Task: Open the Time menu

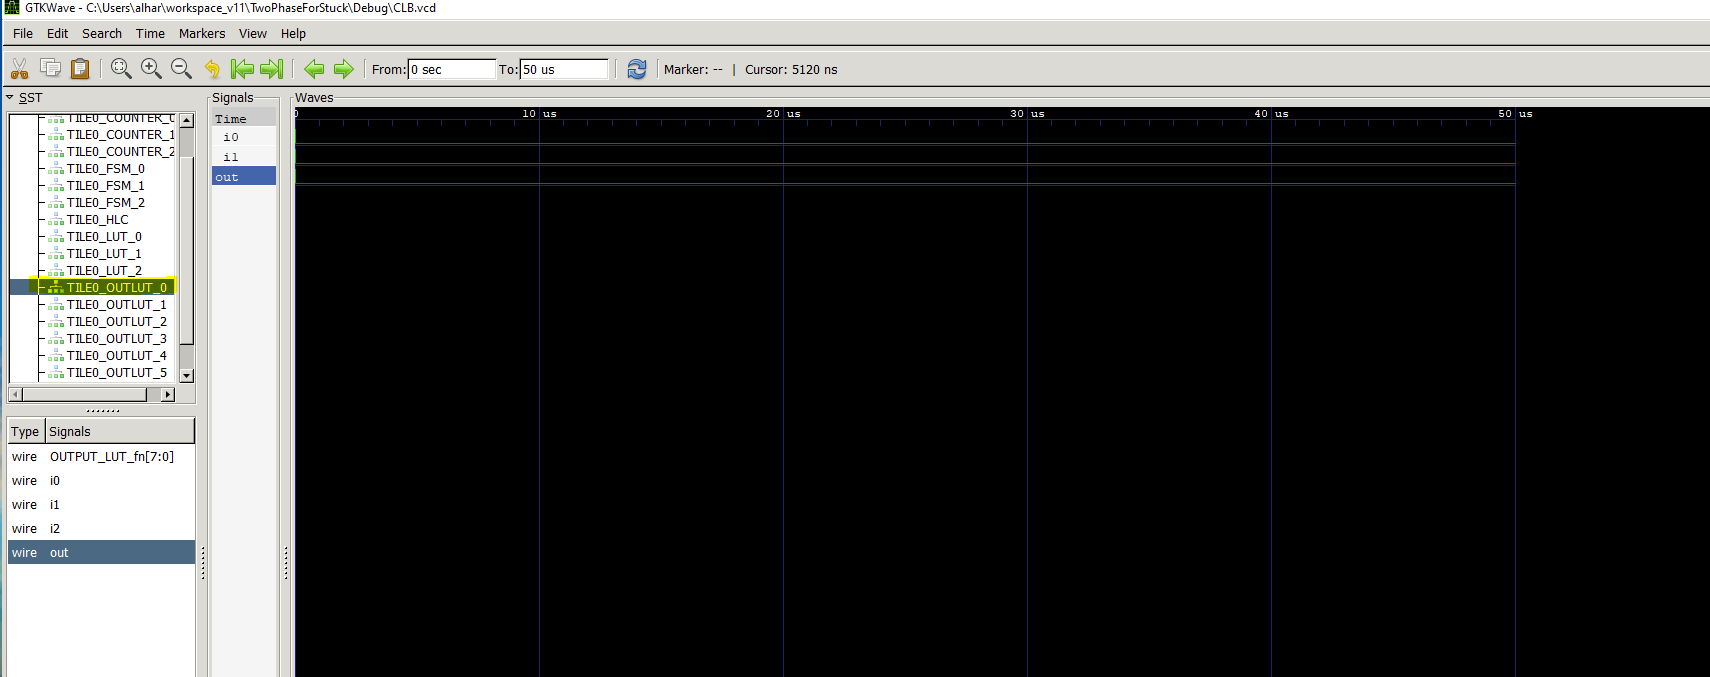Action: pos(150,34)
